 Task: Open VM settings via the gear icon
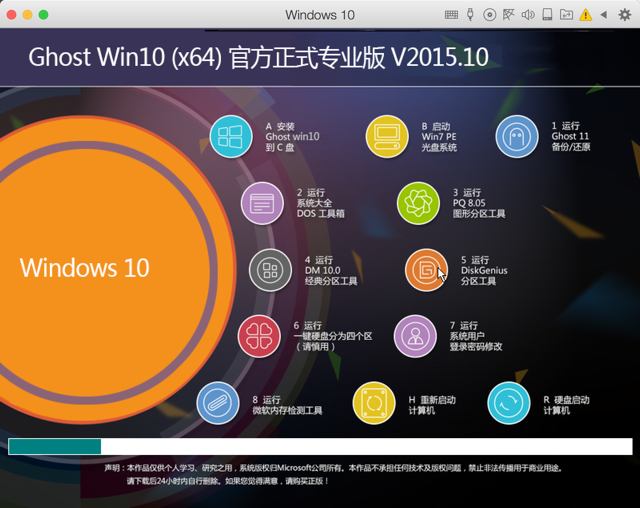[x=624, y=15]
